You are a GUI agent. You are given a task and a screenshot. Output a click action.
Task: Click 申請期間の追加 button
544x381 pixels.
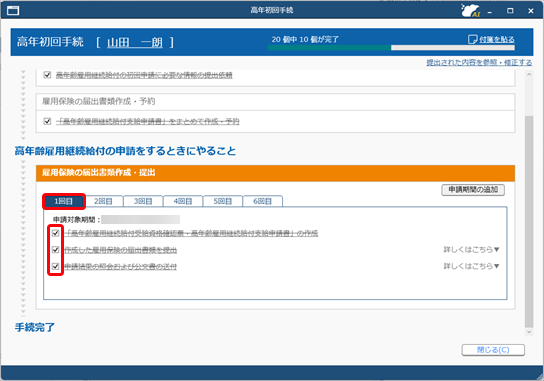click(473, 190)
